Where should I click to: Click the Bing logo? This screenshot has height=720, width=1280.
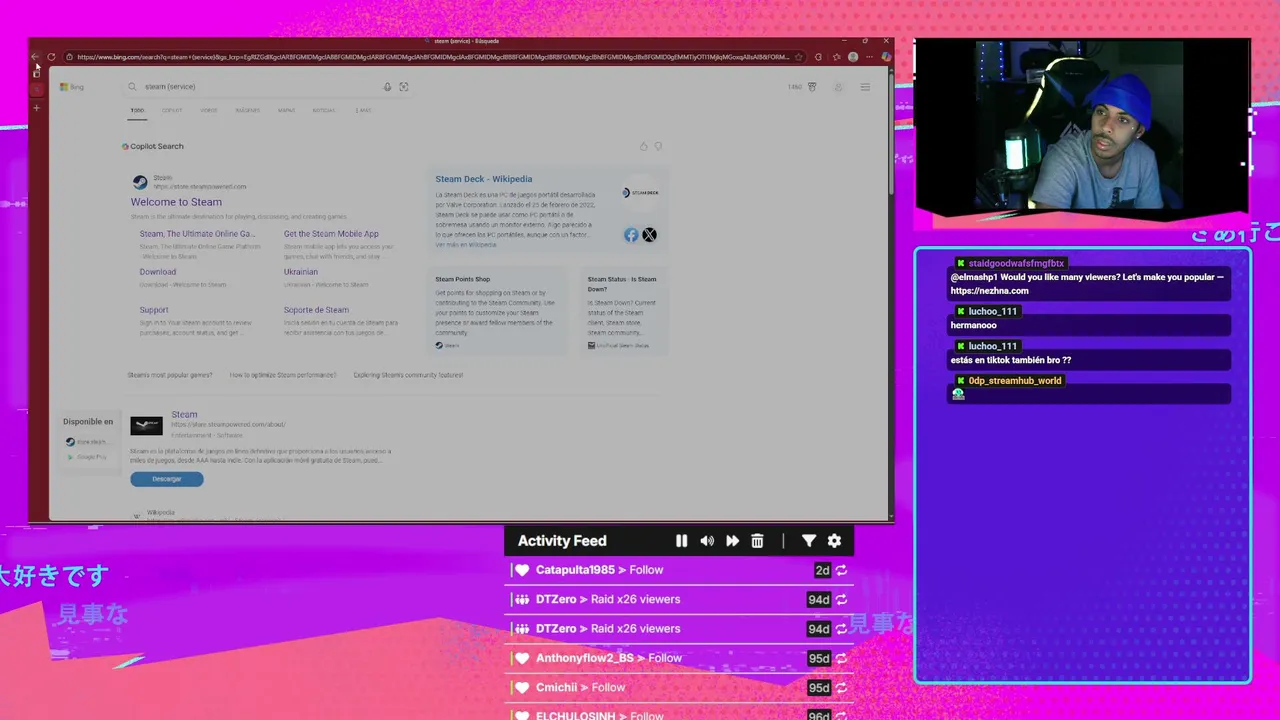(71, 87)
